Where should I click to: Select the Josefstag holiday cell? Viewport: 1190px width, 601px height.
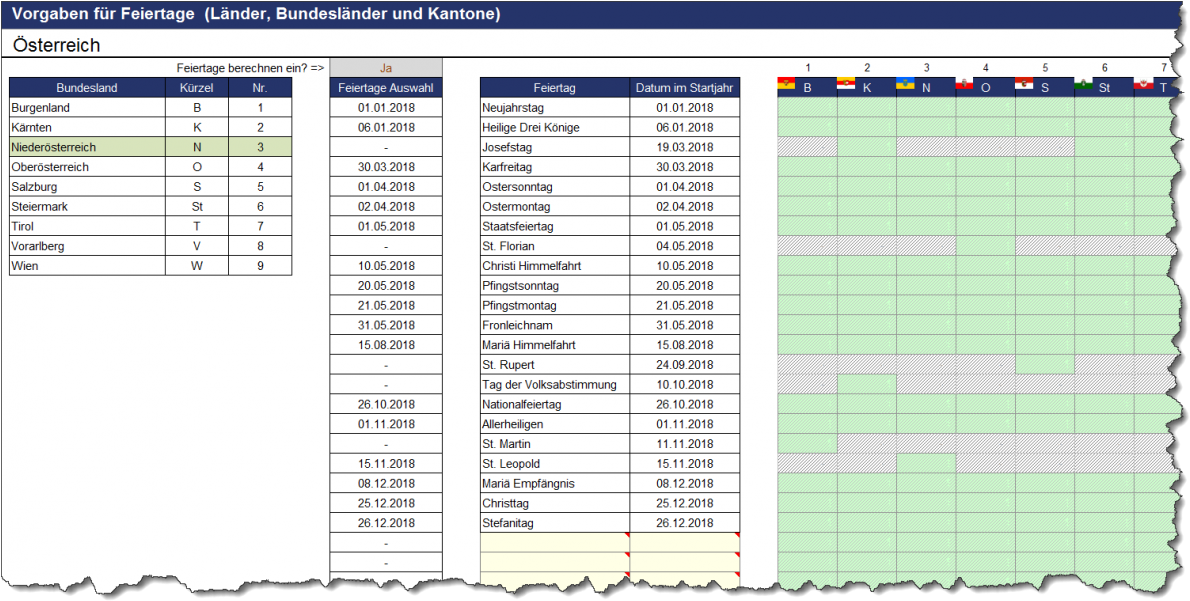point(555,147)
